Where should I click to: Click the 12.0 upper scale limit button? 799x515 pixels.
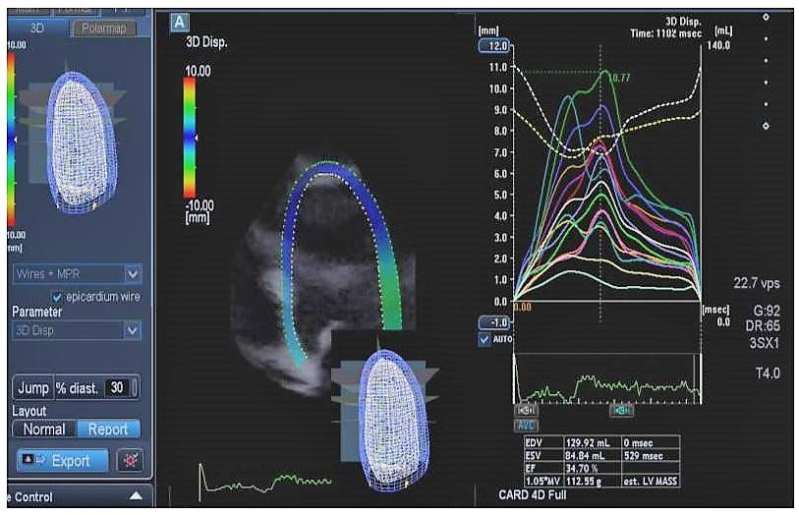click(496, 46)
